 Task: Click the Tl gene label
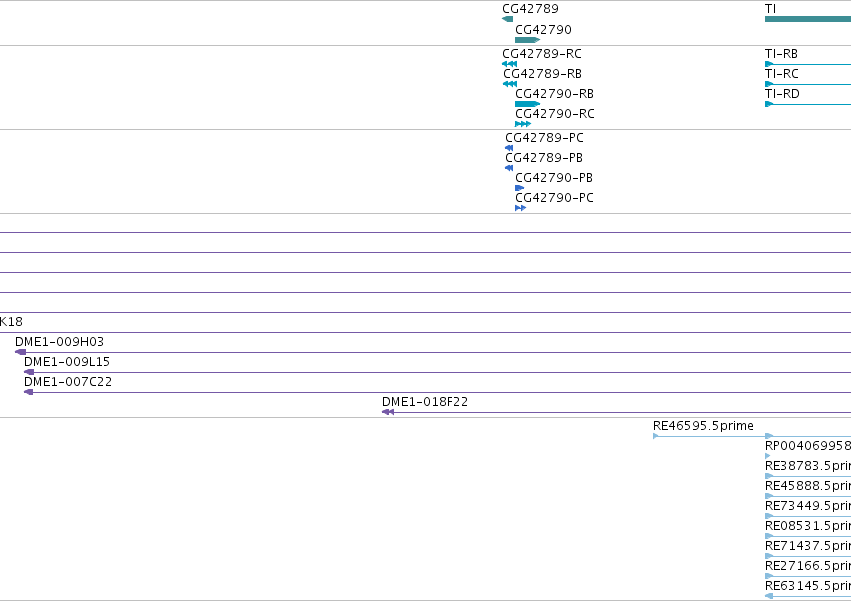point(770,9)
